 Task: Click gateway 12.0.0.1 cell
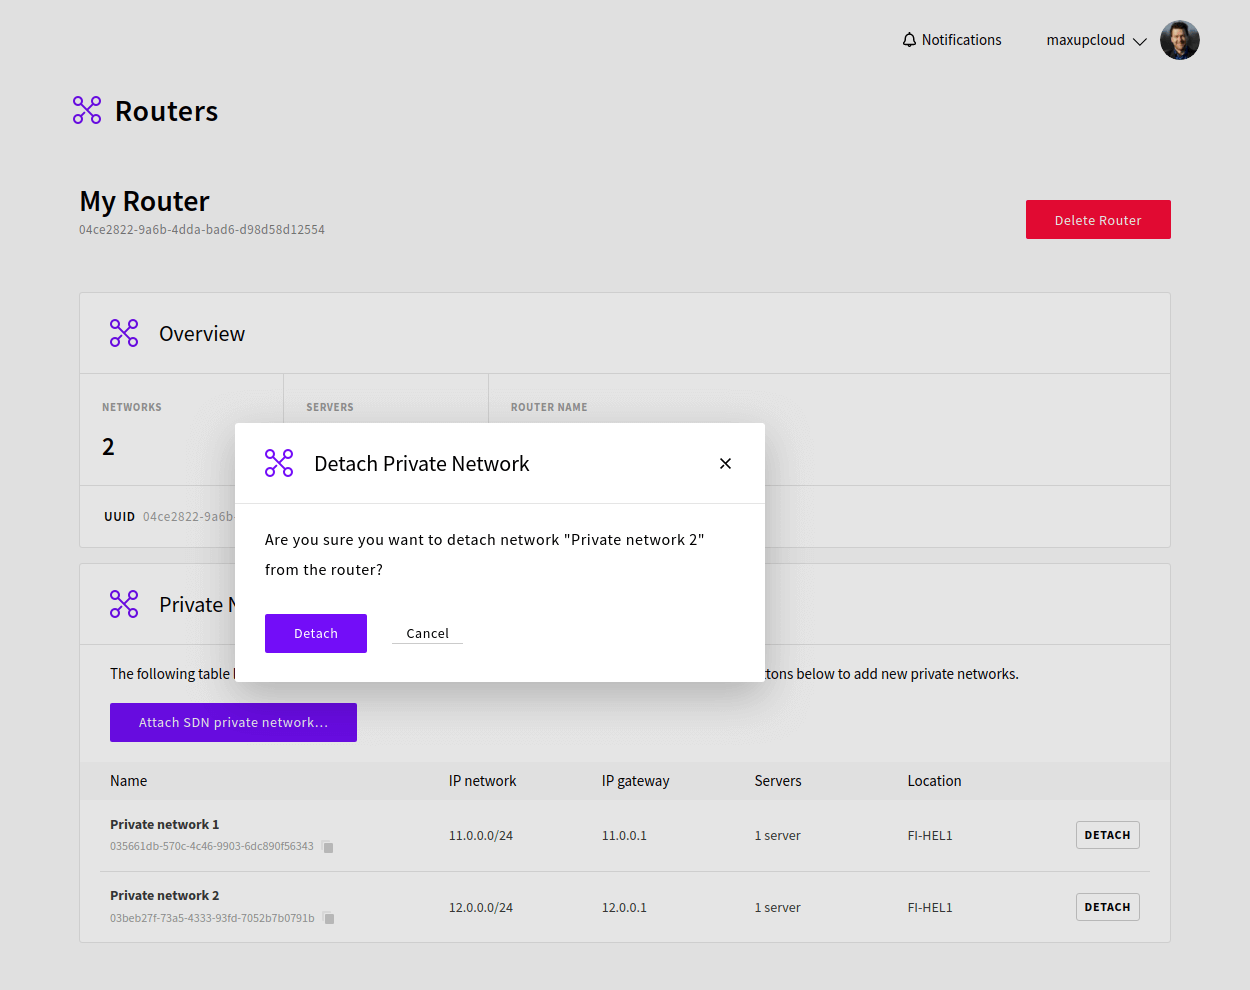624,907
